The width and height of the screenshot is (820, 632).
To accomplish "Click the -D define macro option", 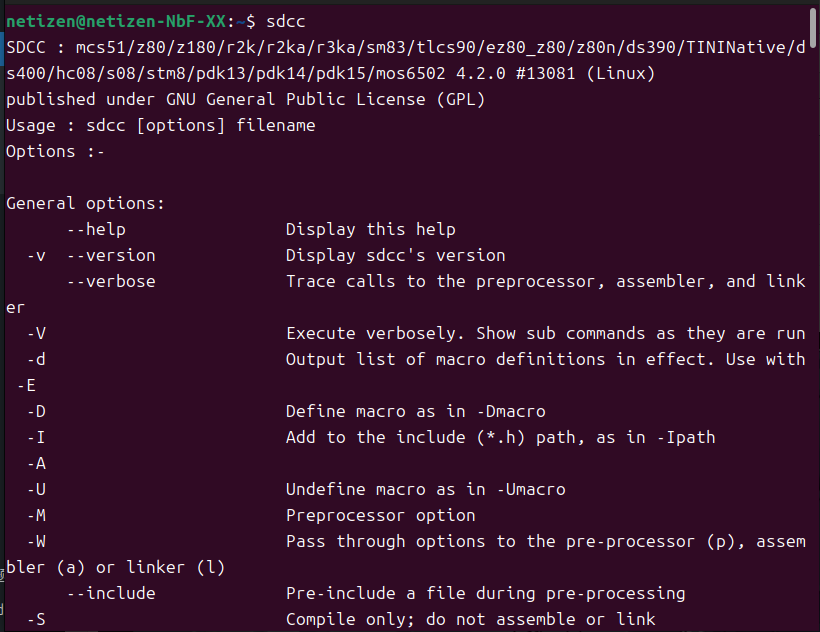I will [x=37, y=411].
